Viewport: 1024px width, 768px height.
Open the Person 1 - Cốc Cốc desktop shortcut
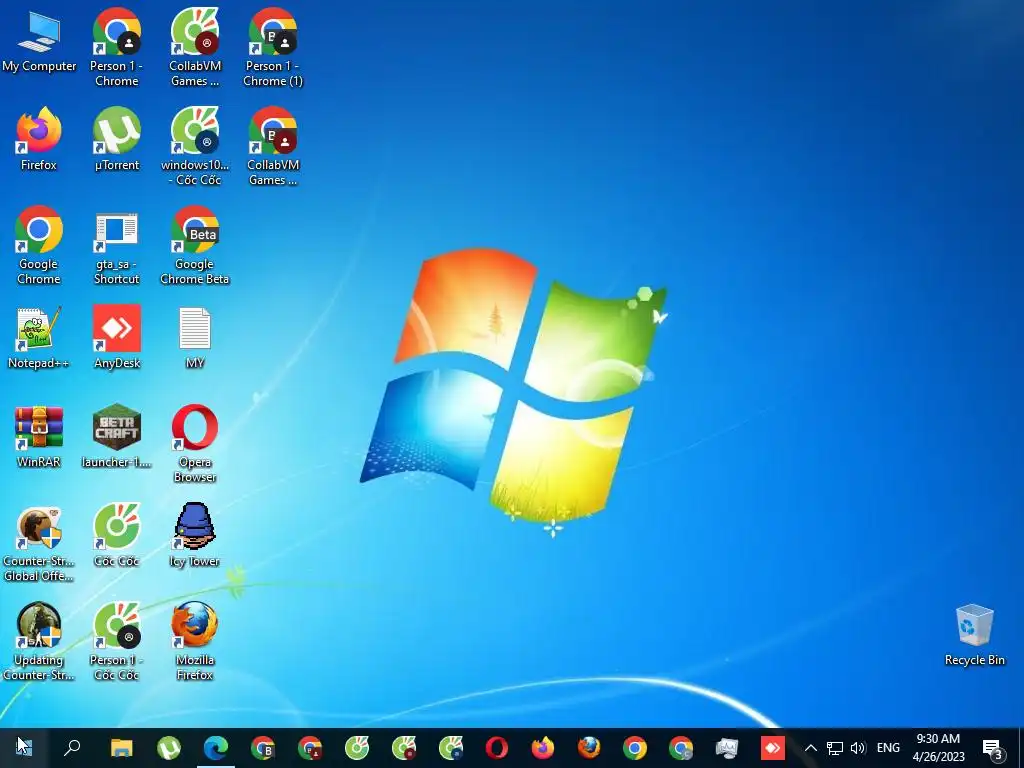pos(116,642)
